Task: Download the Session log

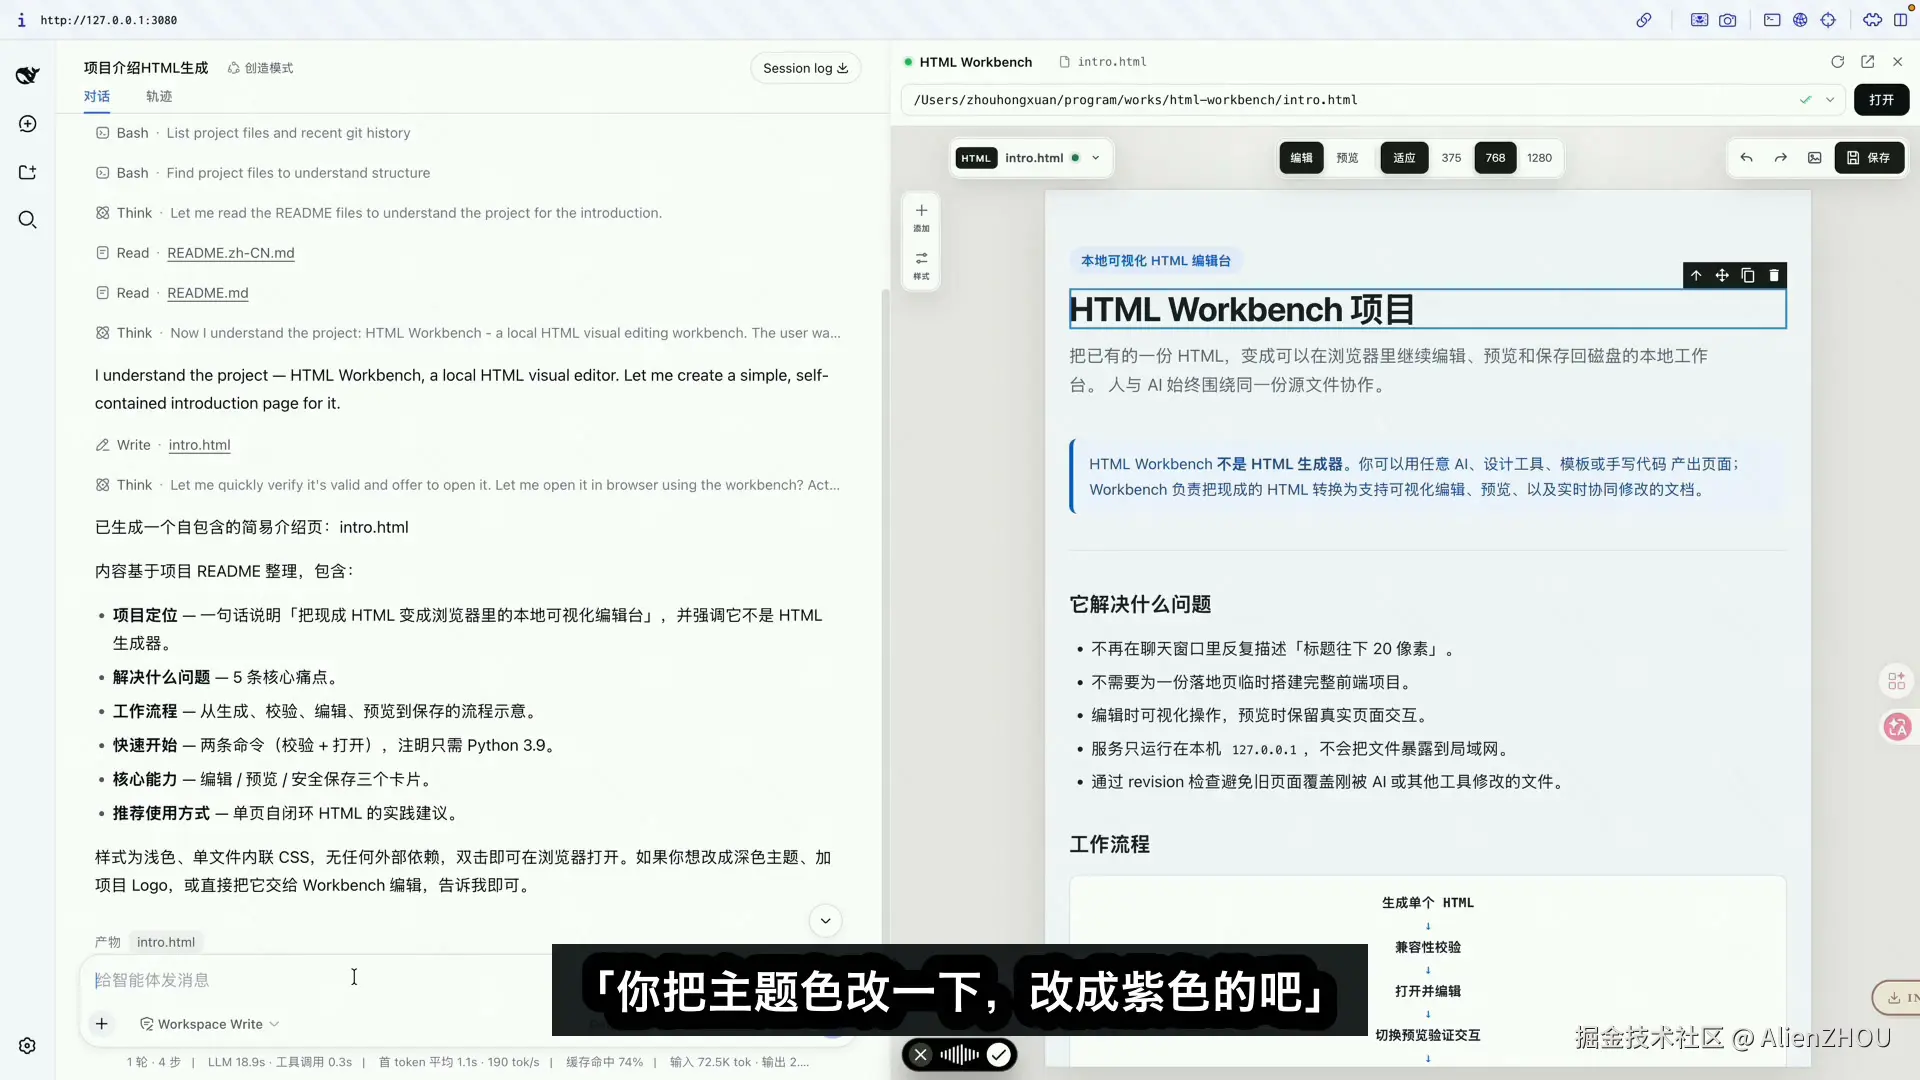Action: [805, 68]
